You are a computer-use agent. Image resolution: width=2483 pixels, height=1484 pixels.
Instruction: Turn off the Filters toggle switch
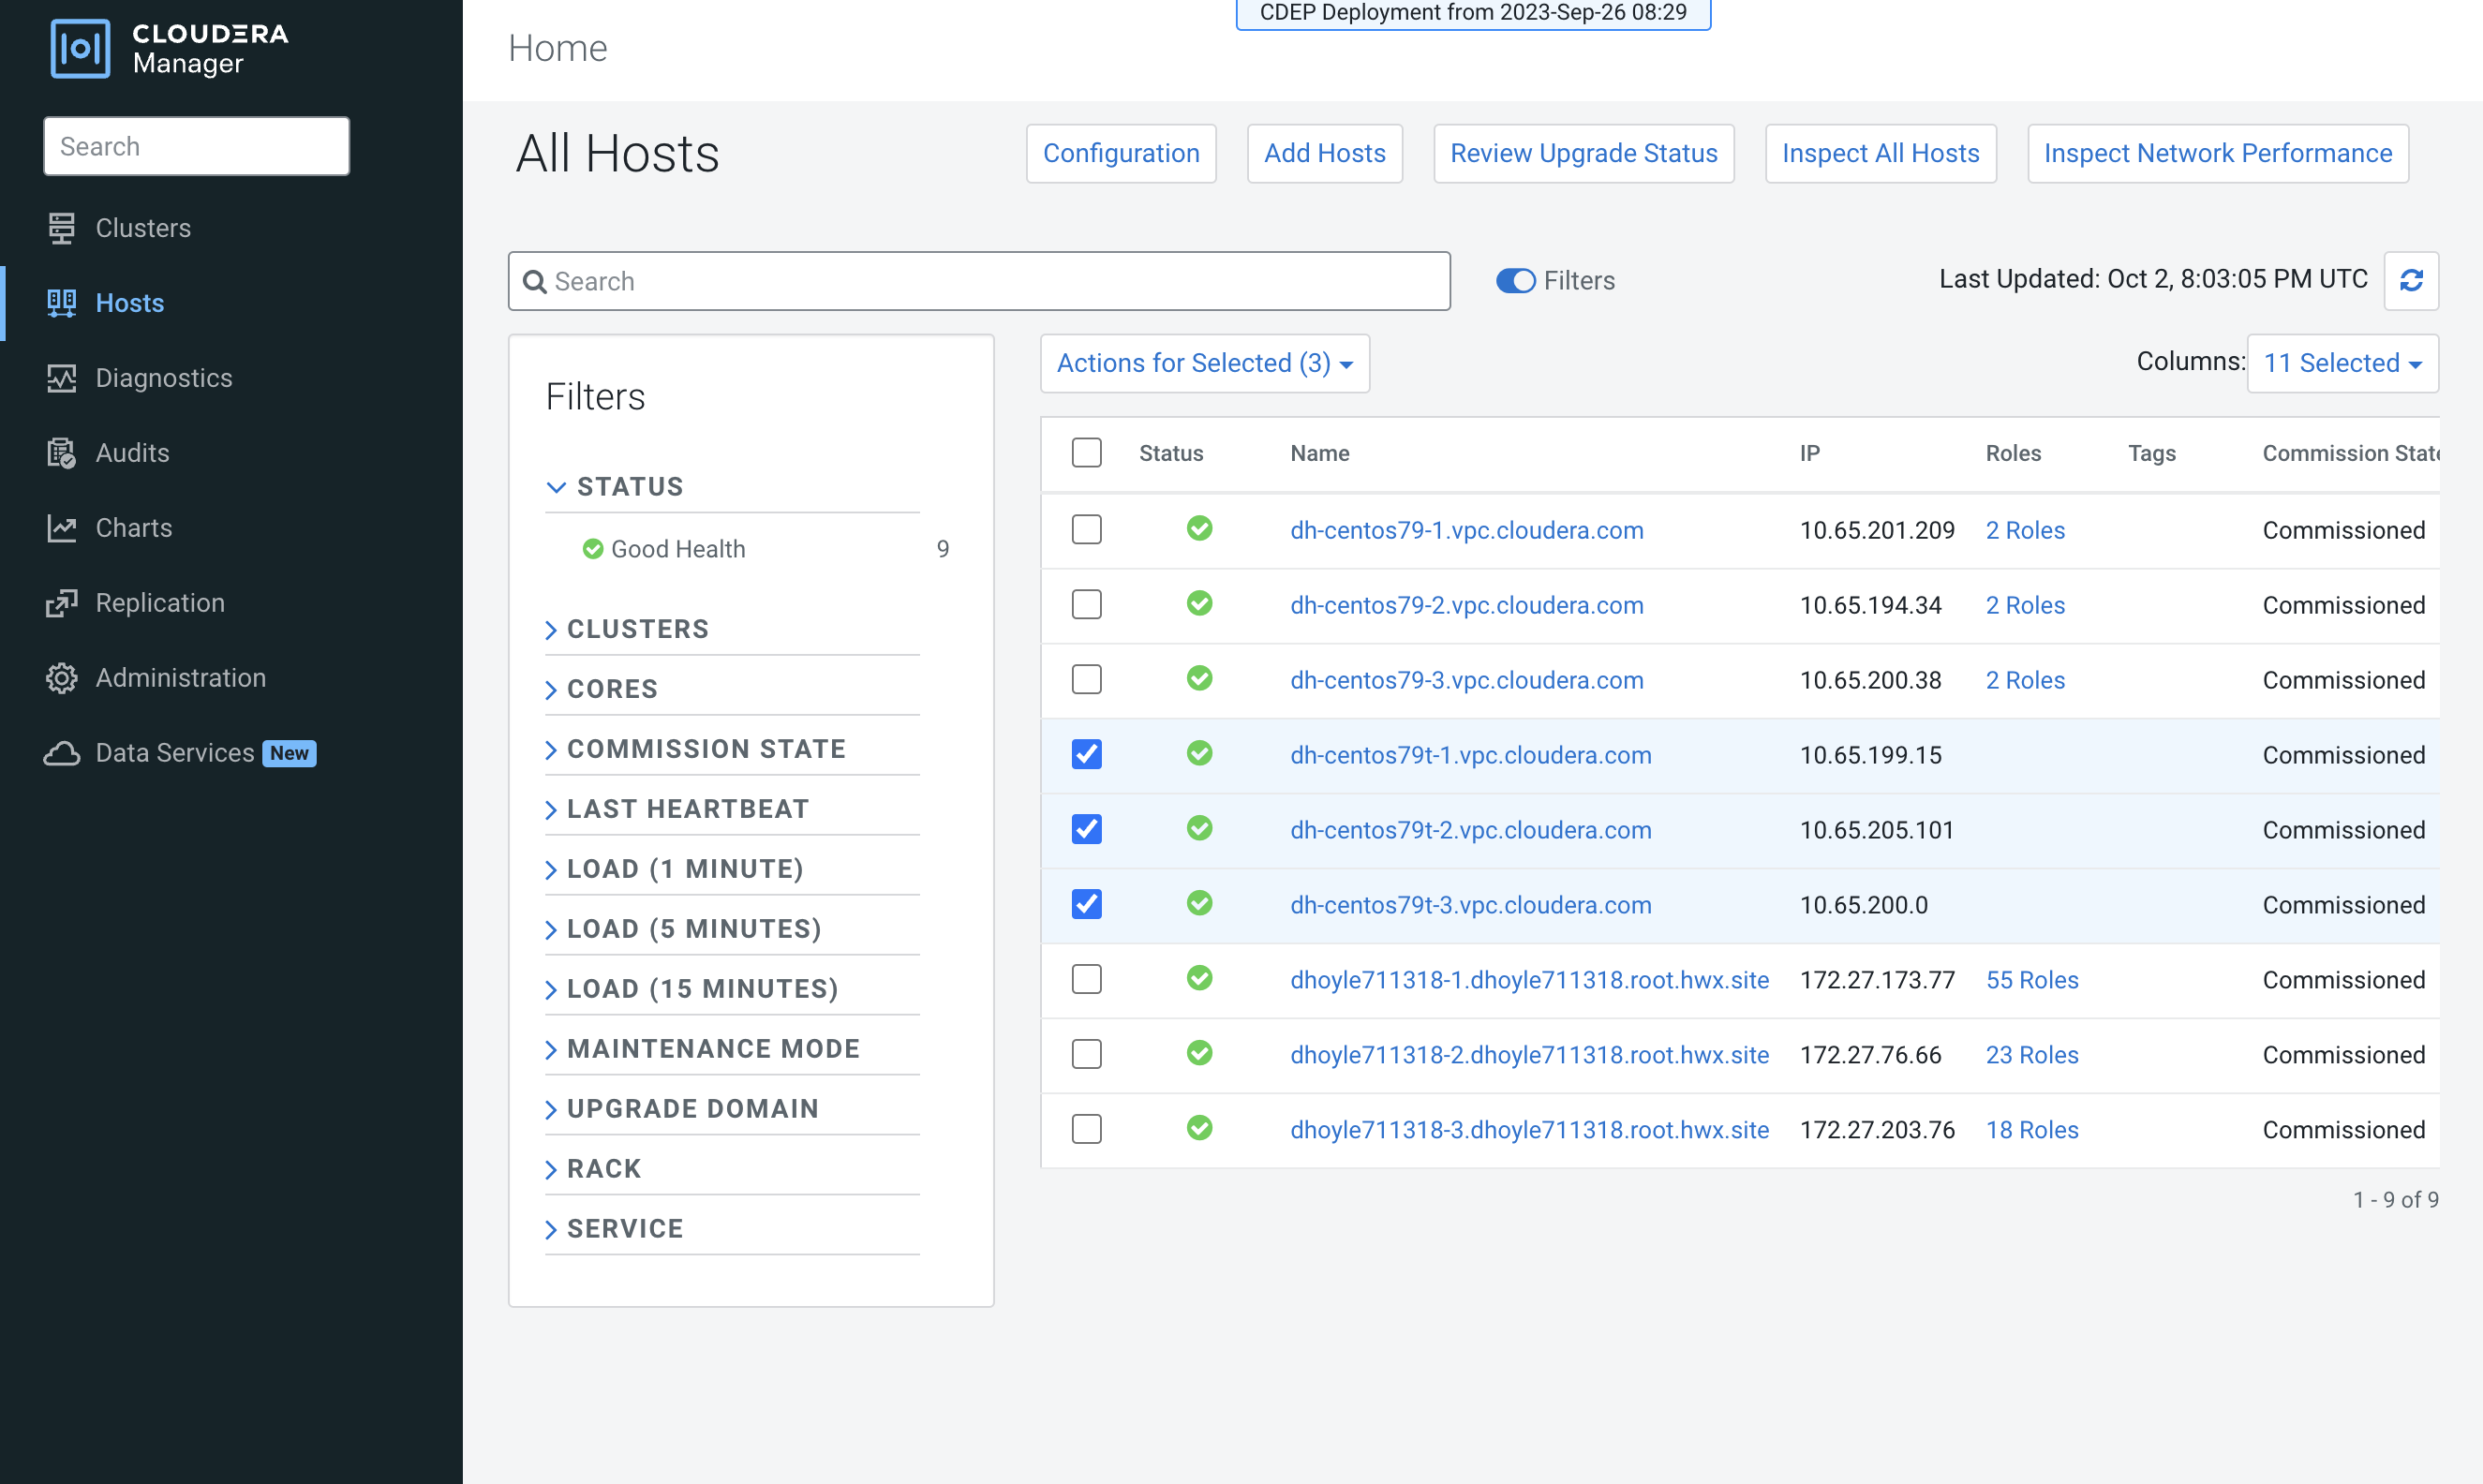click(x=1514, y=281)
